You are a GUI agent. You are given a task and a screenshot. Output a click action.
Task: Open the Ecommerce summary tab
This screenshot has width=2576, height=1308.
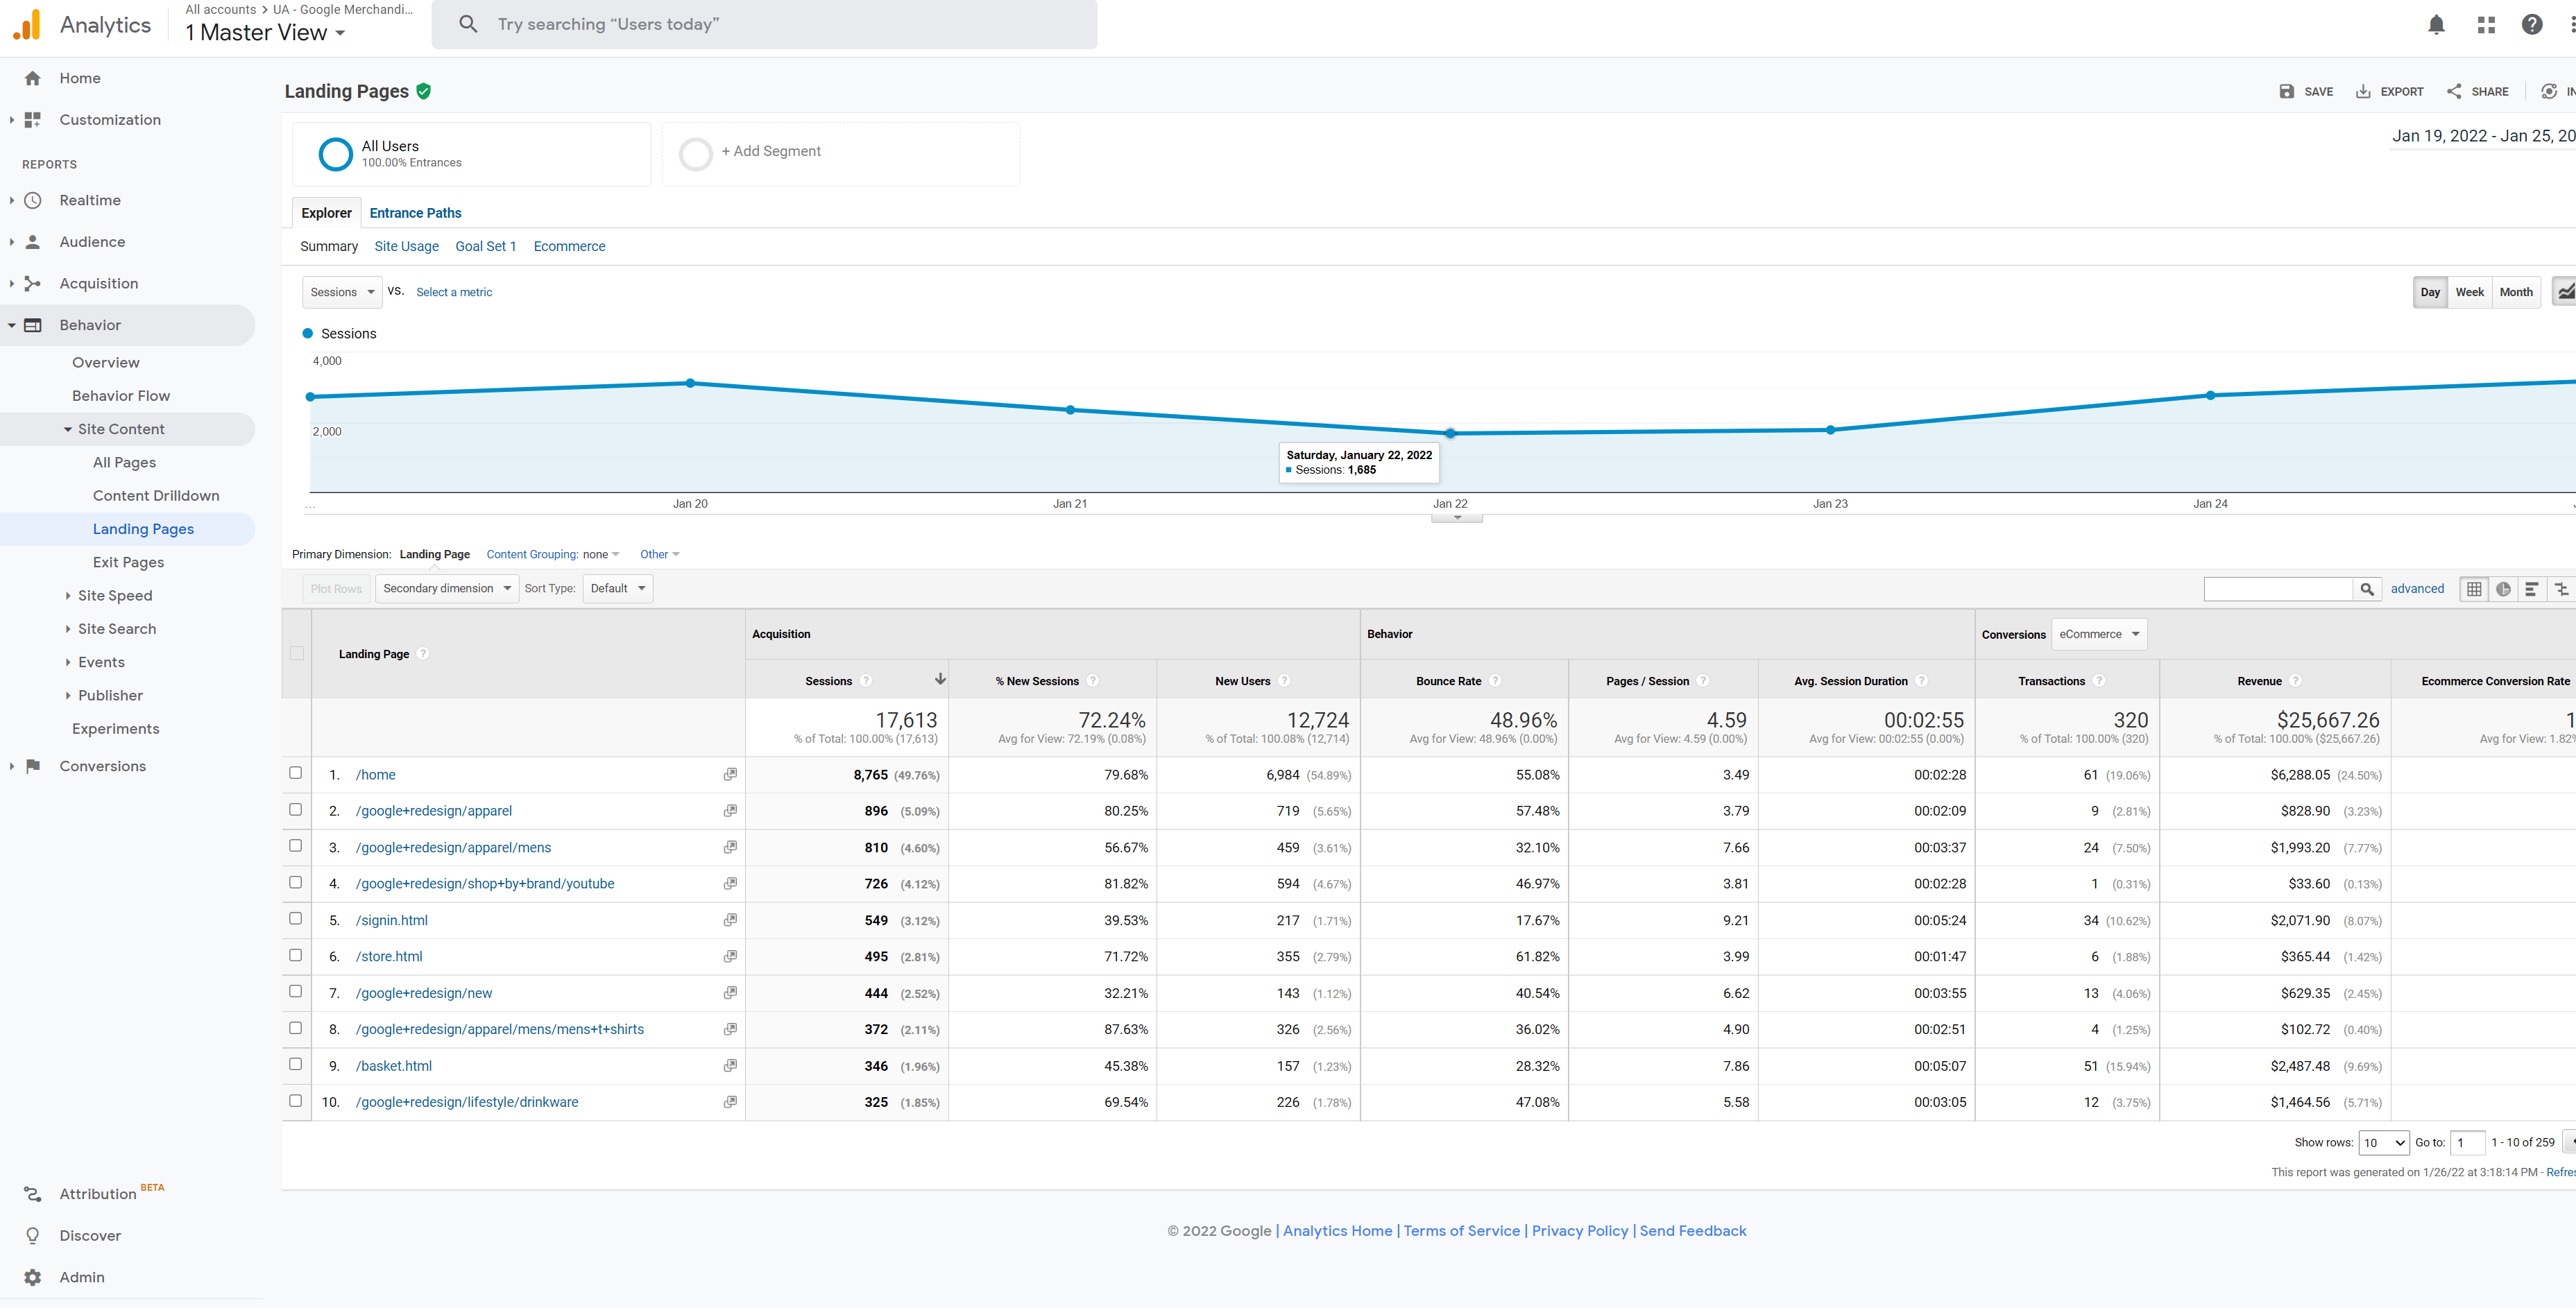[x=569, y=246]
